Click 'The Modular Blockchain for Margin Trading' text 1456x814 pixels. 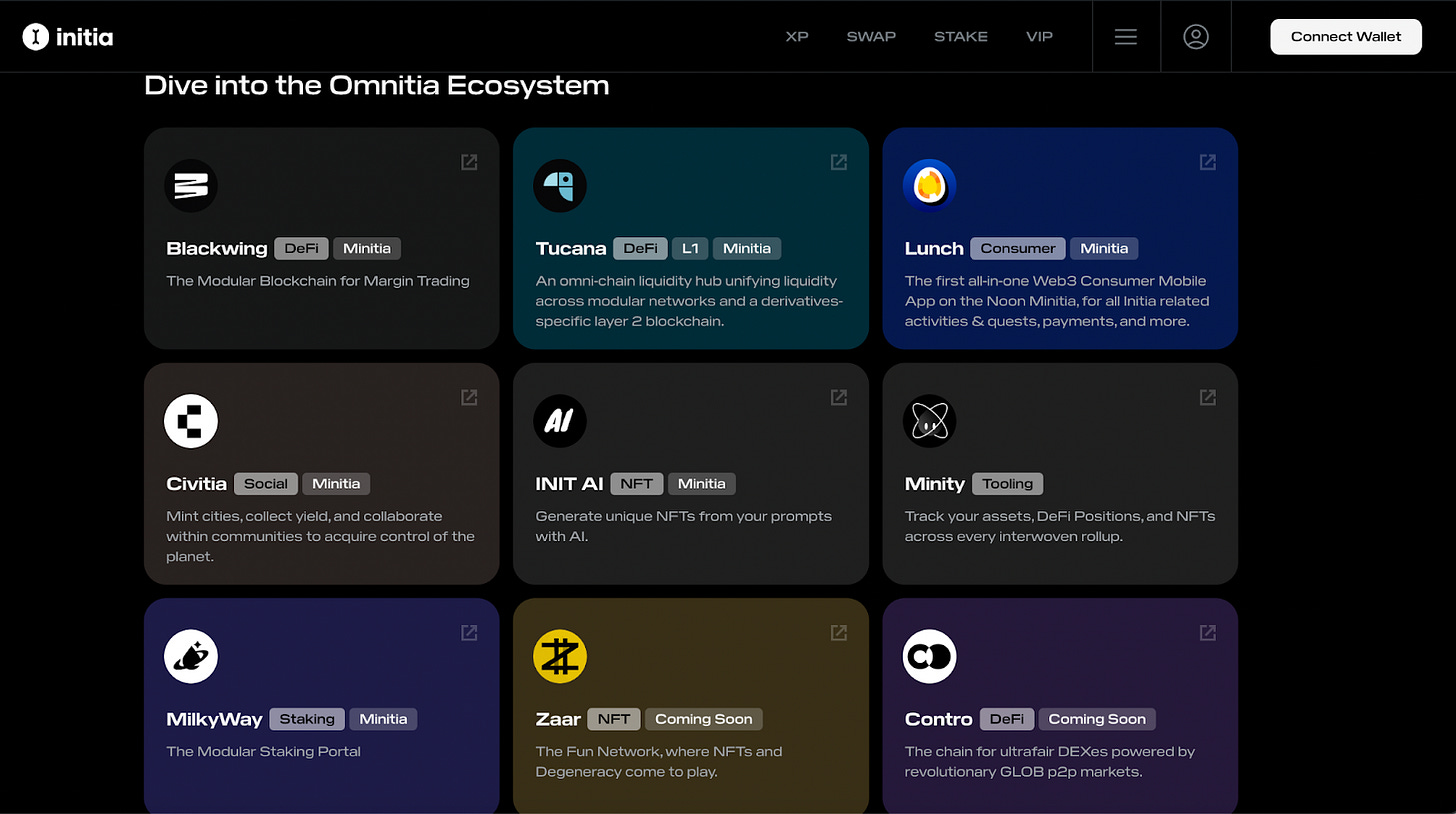(318, 281)
